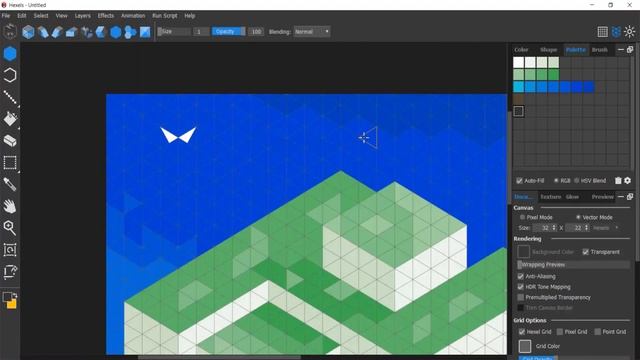Enable Premultiplied Transparency checkbox
The height and width of the screenshot is (360, 640).
pos(520,297)
